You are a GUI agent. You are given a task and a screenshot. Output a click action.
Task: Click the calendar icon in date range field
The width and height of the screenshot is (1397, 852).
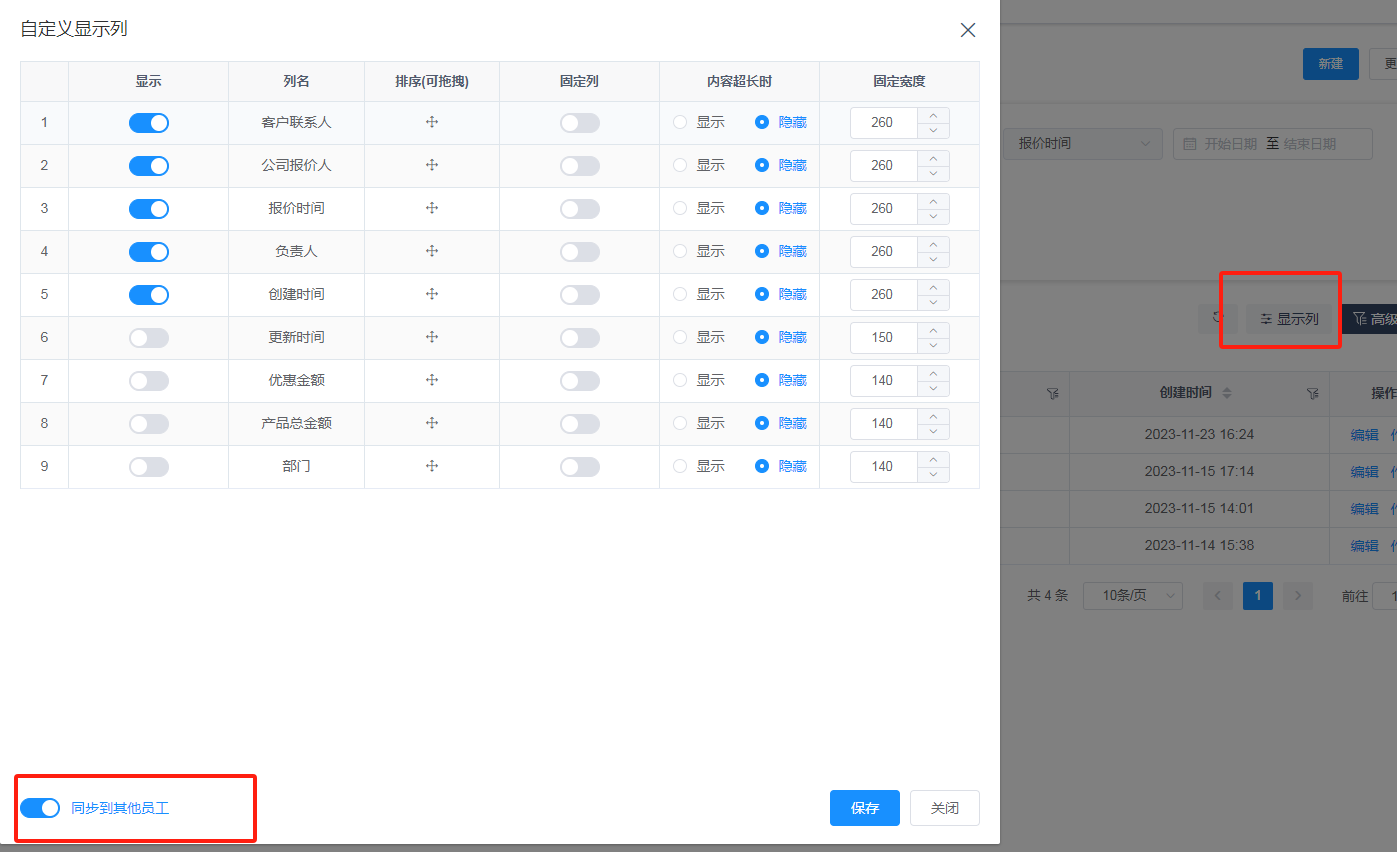(1190, 144)
